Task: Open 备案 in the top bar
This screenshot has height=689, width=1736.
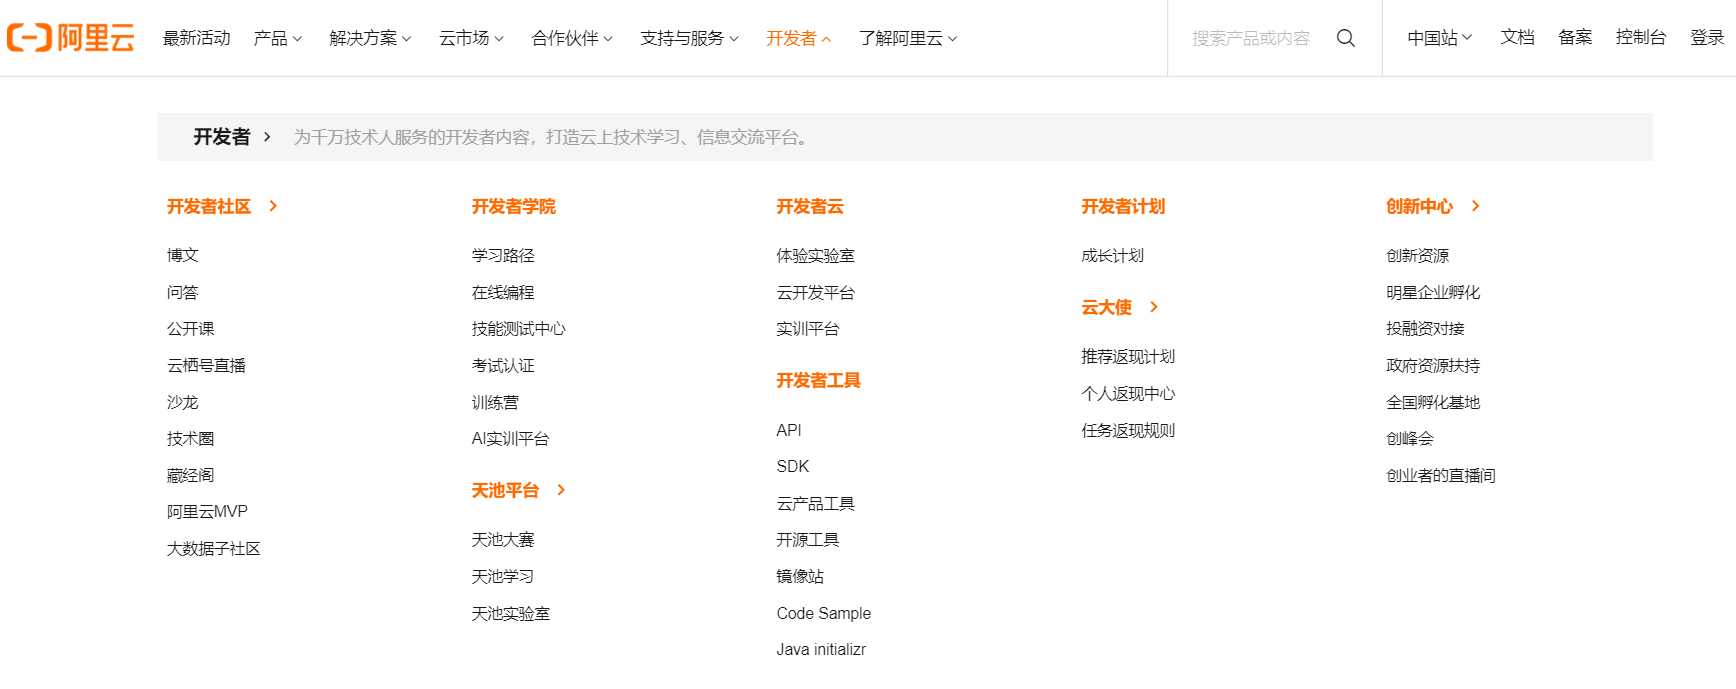Action: [1575, 37]
